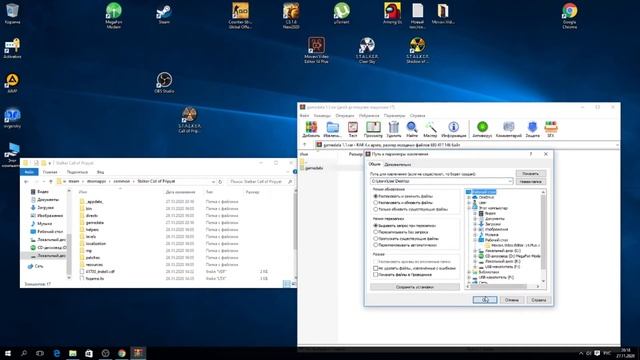
Task: Select 'Перезаписывать без запроса' radio
Action: [376, 232]
